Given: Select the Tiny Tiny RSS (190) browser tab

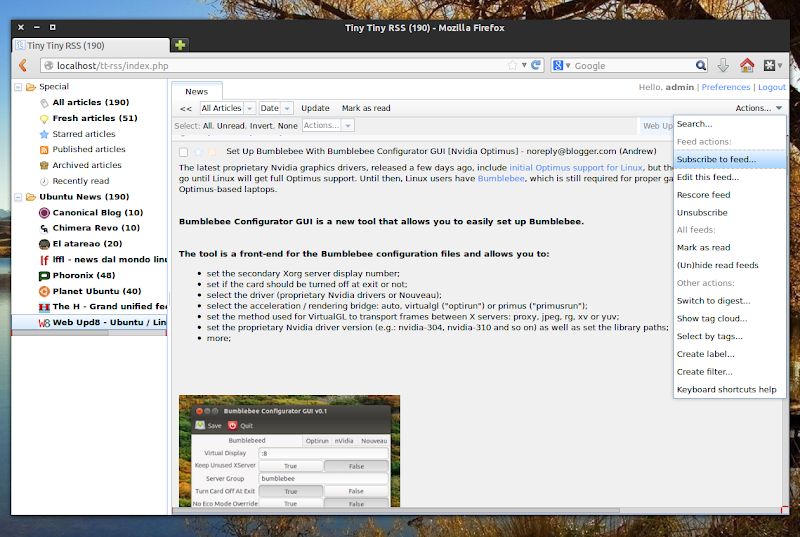Looking at the screenshot, I should [x=91, y=45].
